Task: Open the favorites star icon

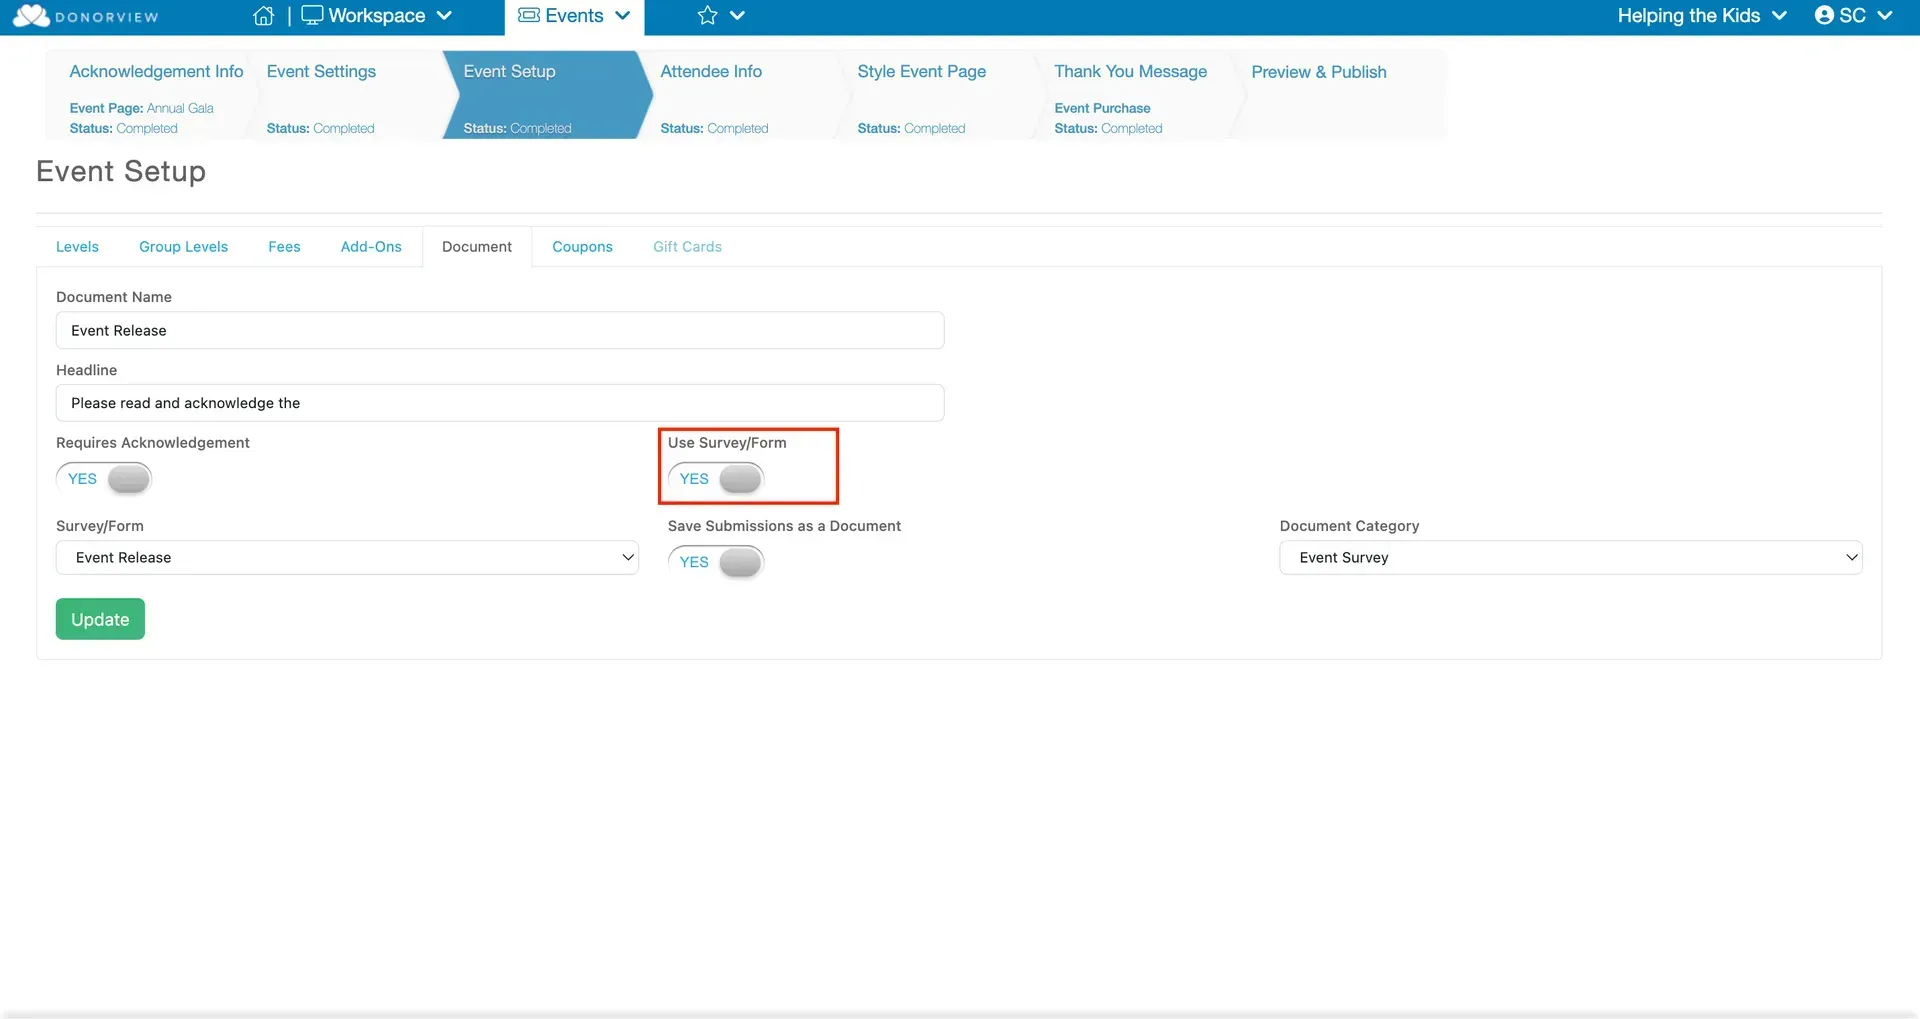Action: 707,15
